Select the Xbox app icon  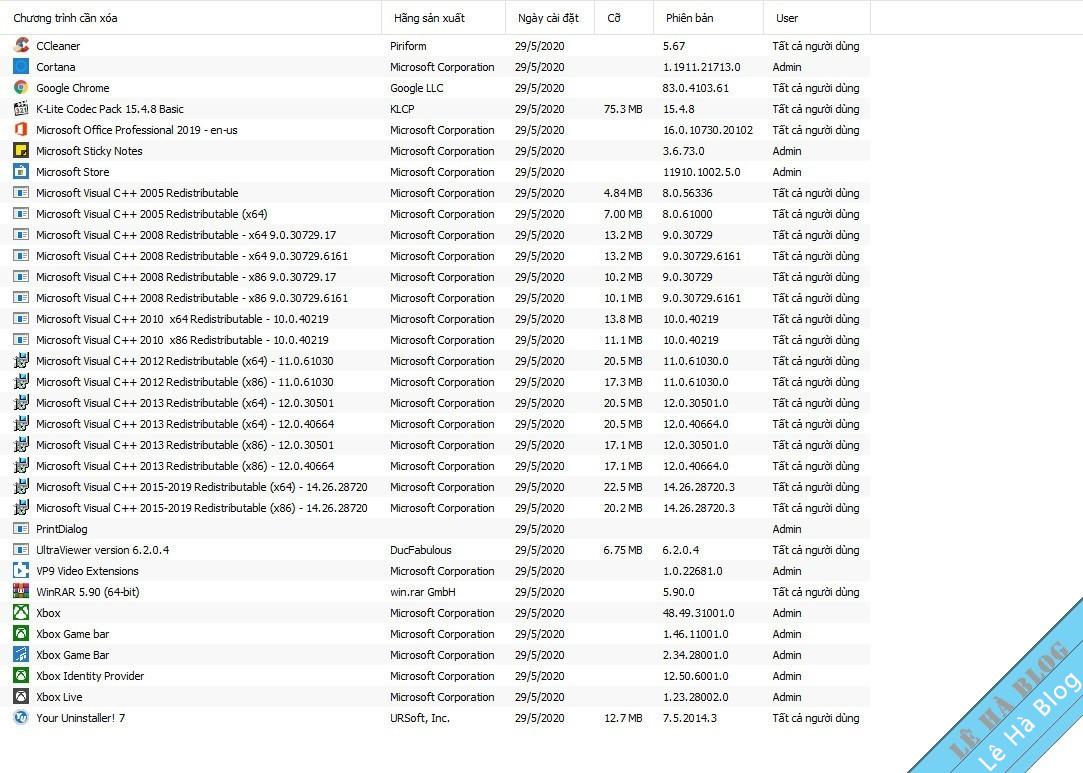tap(21, 613)
